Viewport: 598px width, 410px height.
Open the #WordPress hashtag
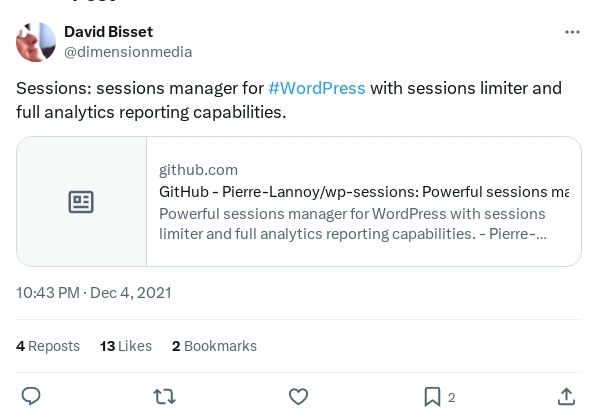[317, 88]
